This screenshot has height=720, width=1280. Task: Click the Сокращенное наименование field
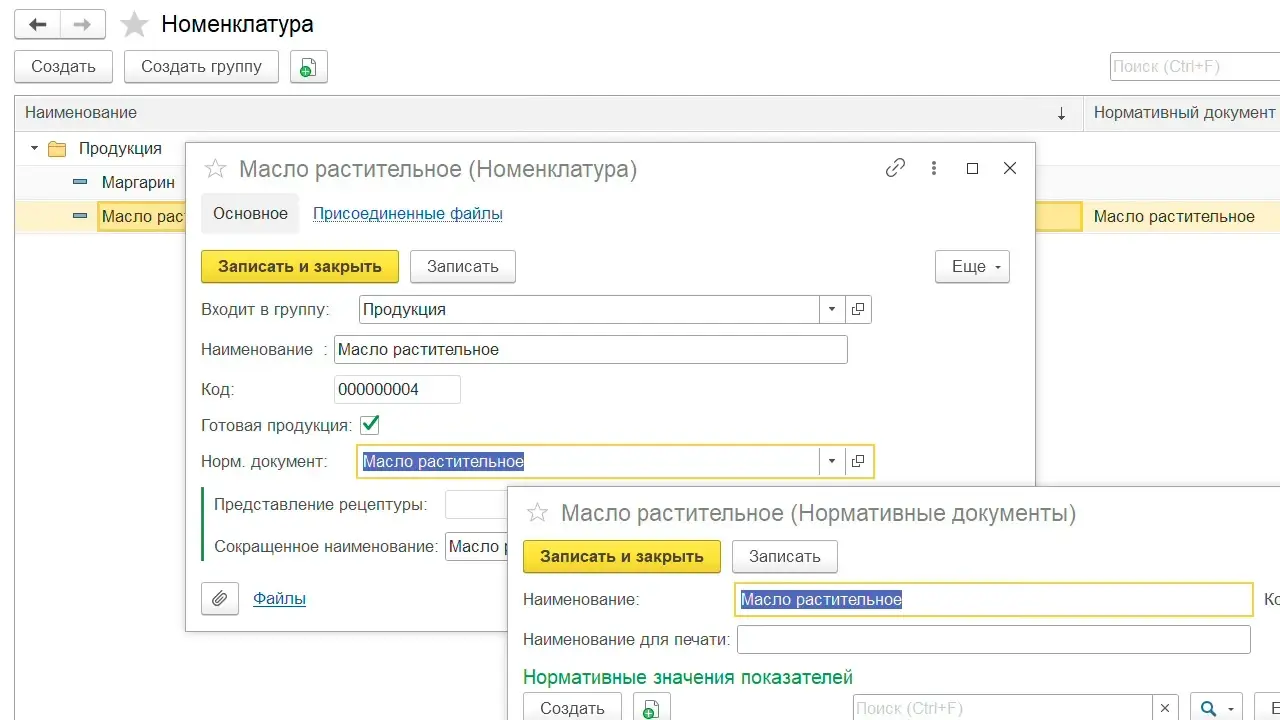click(x=476, y=547)
